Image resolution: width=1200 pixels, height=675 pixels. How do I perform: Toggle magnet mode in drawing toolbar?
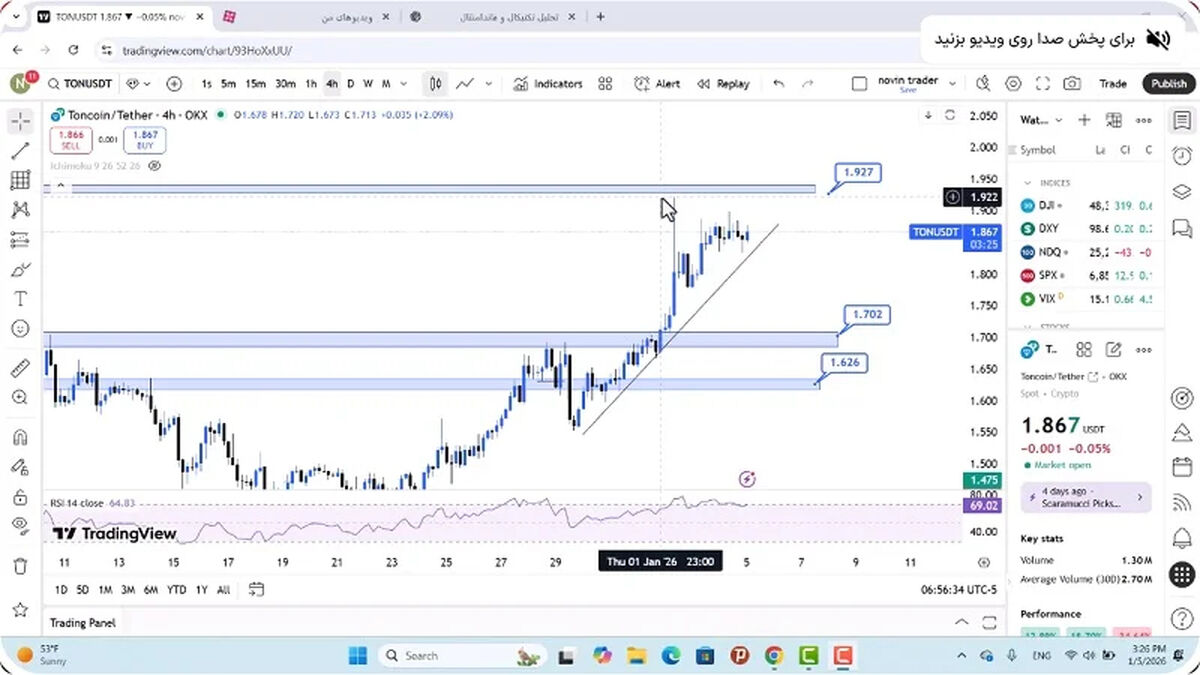[20, 437]
